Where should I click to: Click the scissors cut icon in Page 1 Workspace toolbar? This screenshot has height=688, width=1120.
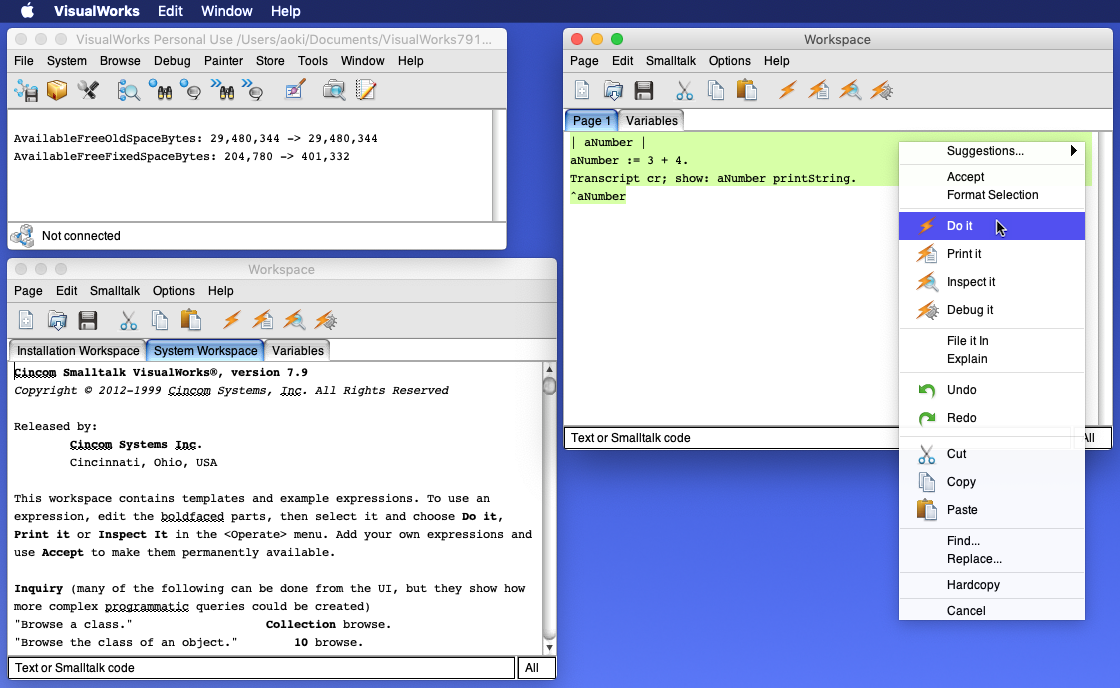point(684,91)
